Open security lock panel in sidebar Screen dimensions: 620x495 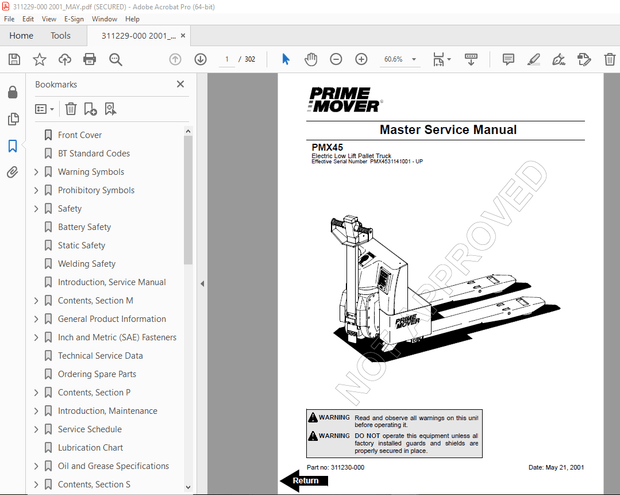click(x=13, y=92)
